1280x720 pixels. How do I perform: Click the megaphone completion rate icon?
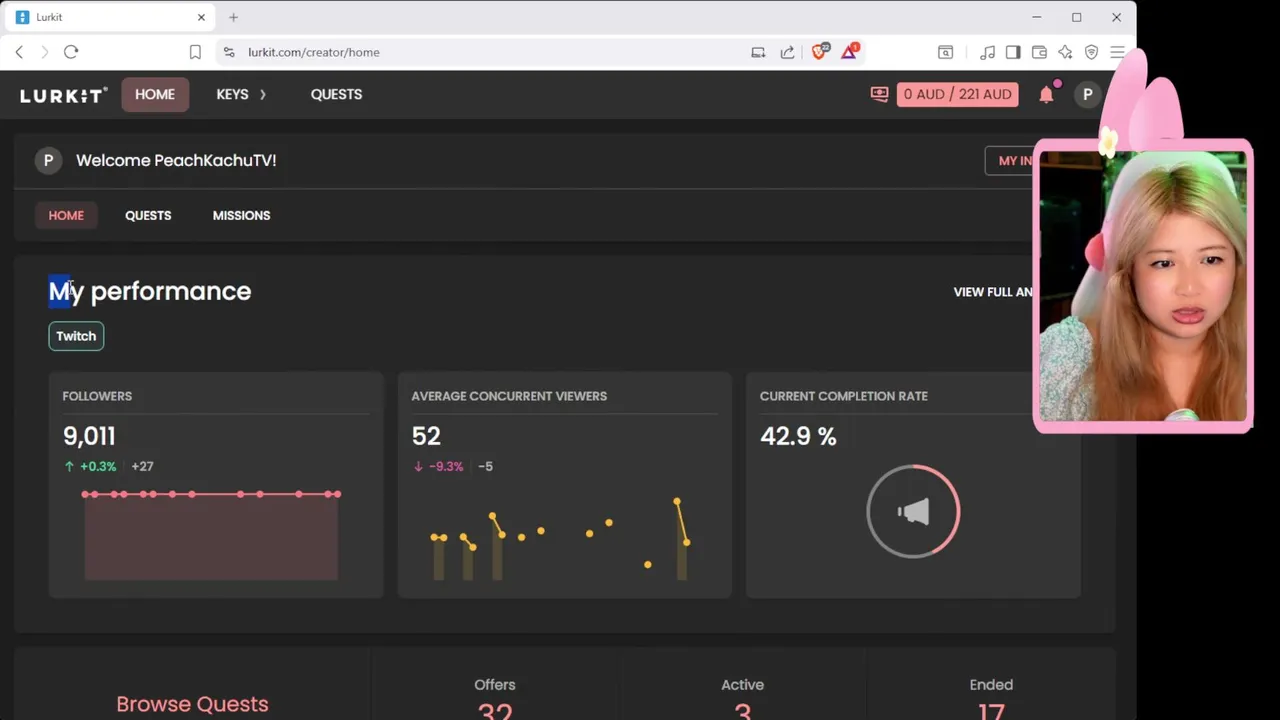[x=913, y=512]
